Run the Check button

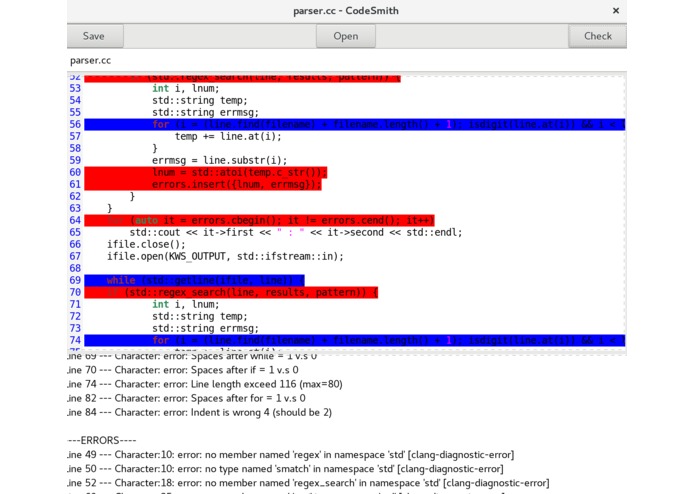click(x=597, y=36)
